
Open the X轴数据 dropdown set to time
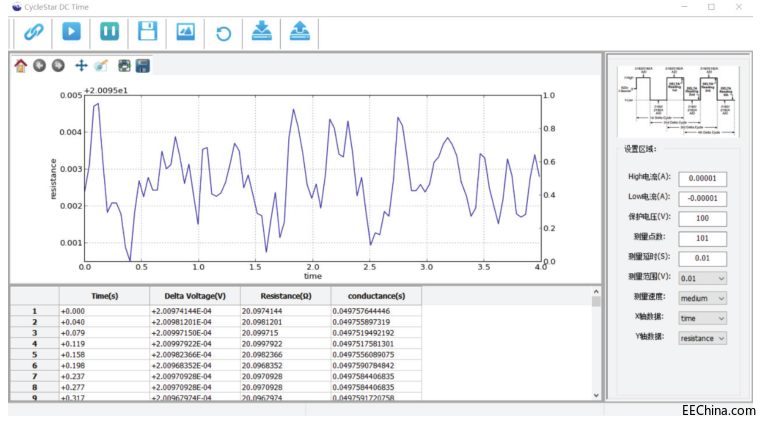click(x=702, y=318)
